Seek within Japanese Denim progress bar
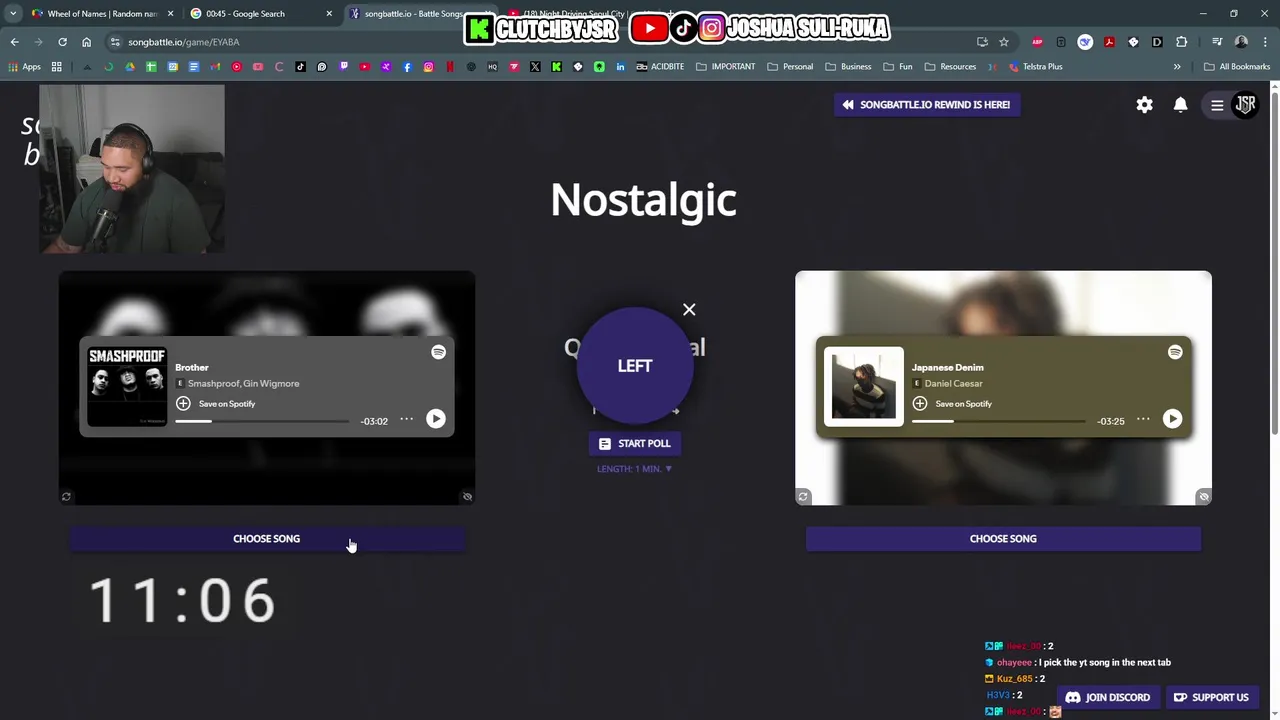Screen dimensions: 1280x720 [999, 421]
